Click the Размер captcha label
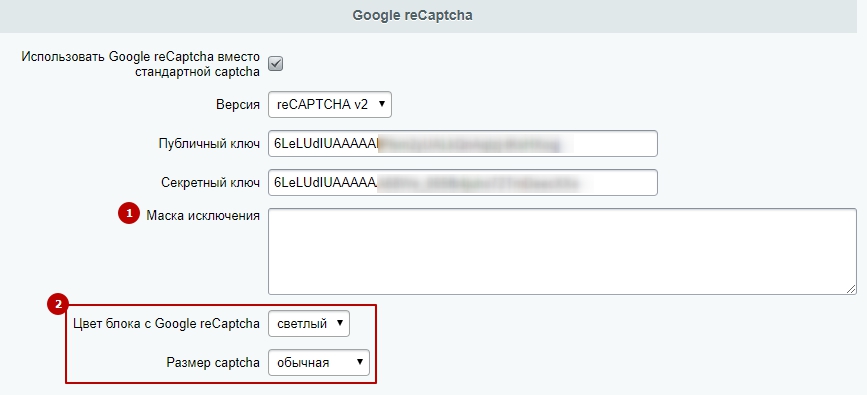 point(213,363)
